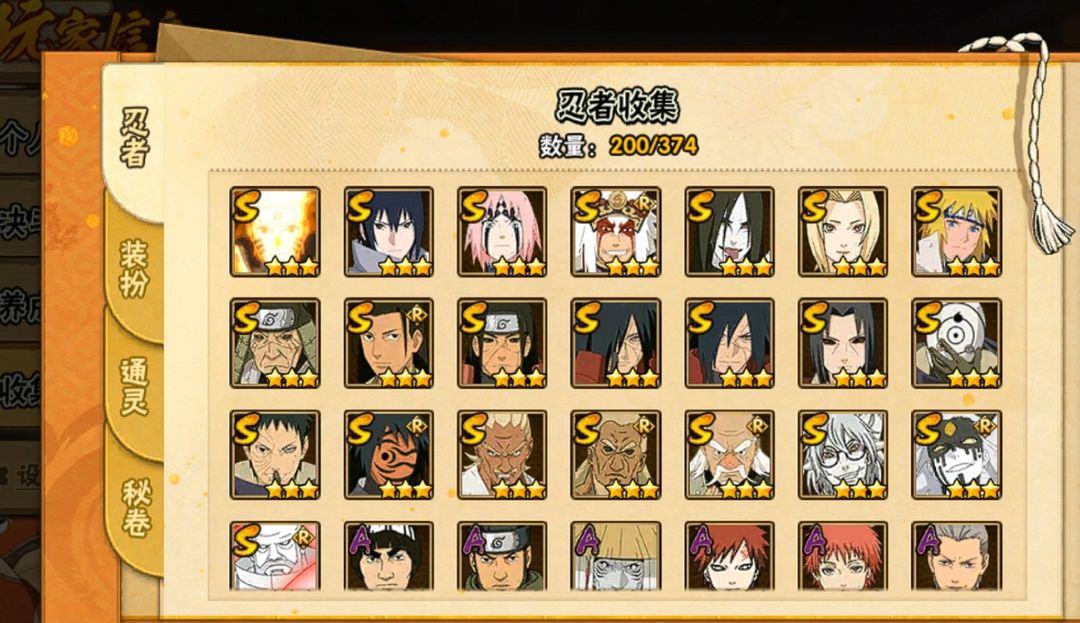Image resolution: width=1080 pixels, height=623 pixels.
Task: Select the white spiral-masked Tobi ninja card
Action: point(957,343)
